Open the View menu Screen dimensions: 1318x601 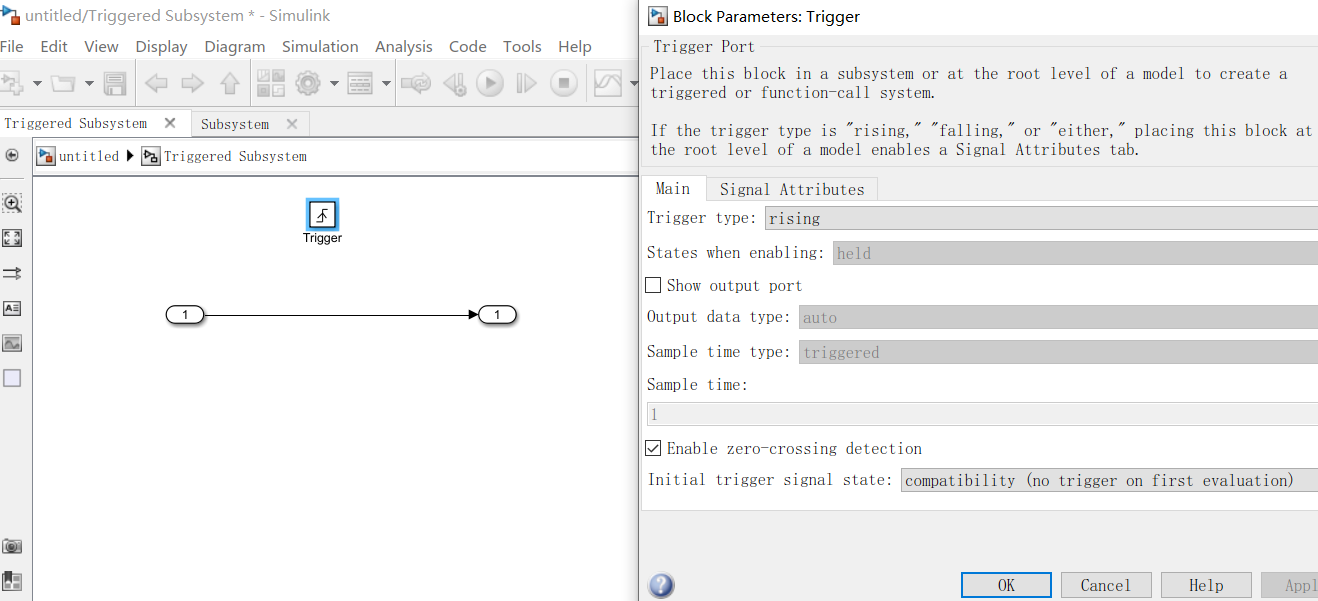tap(101, 46)
